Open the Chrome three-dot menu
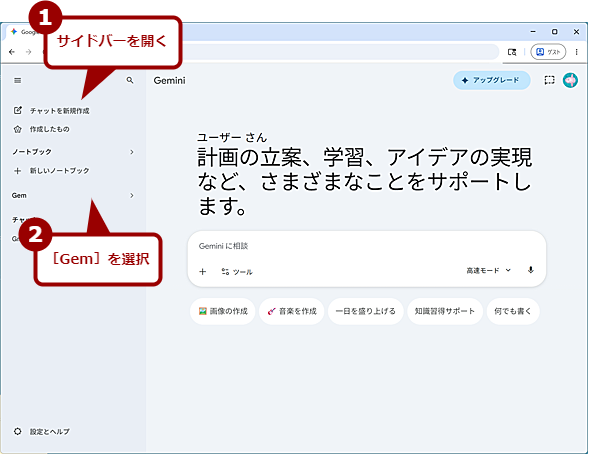 coord(576,52)
